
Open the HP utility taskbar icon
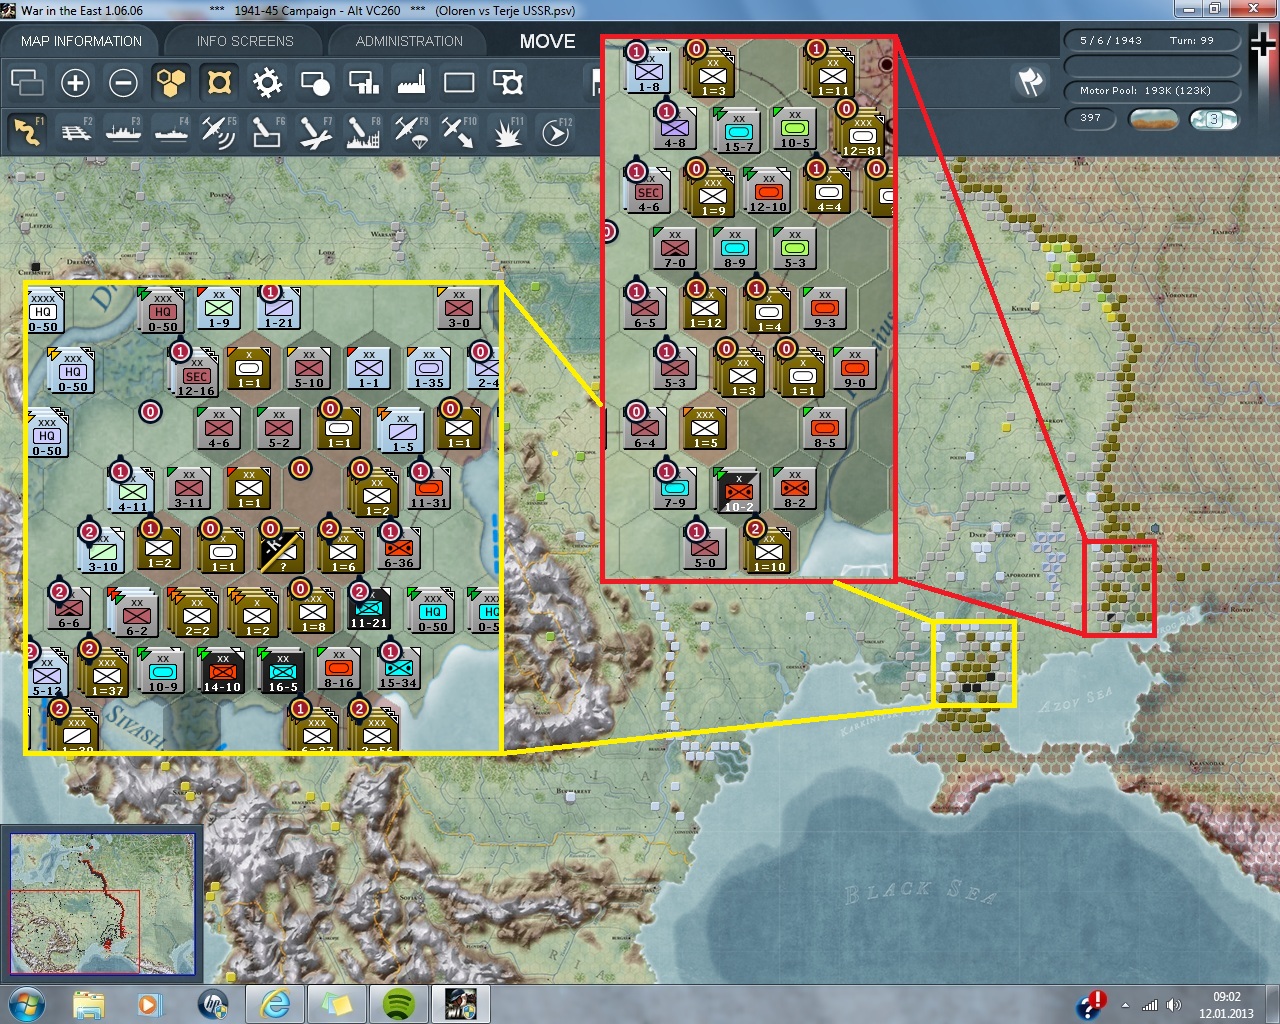pos(213,1004)
